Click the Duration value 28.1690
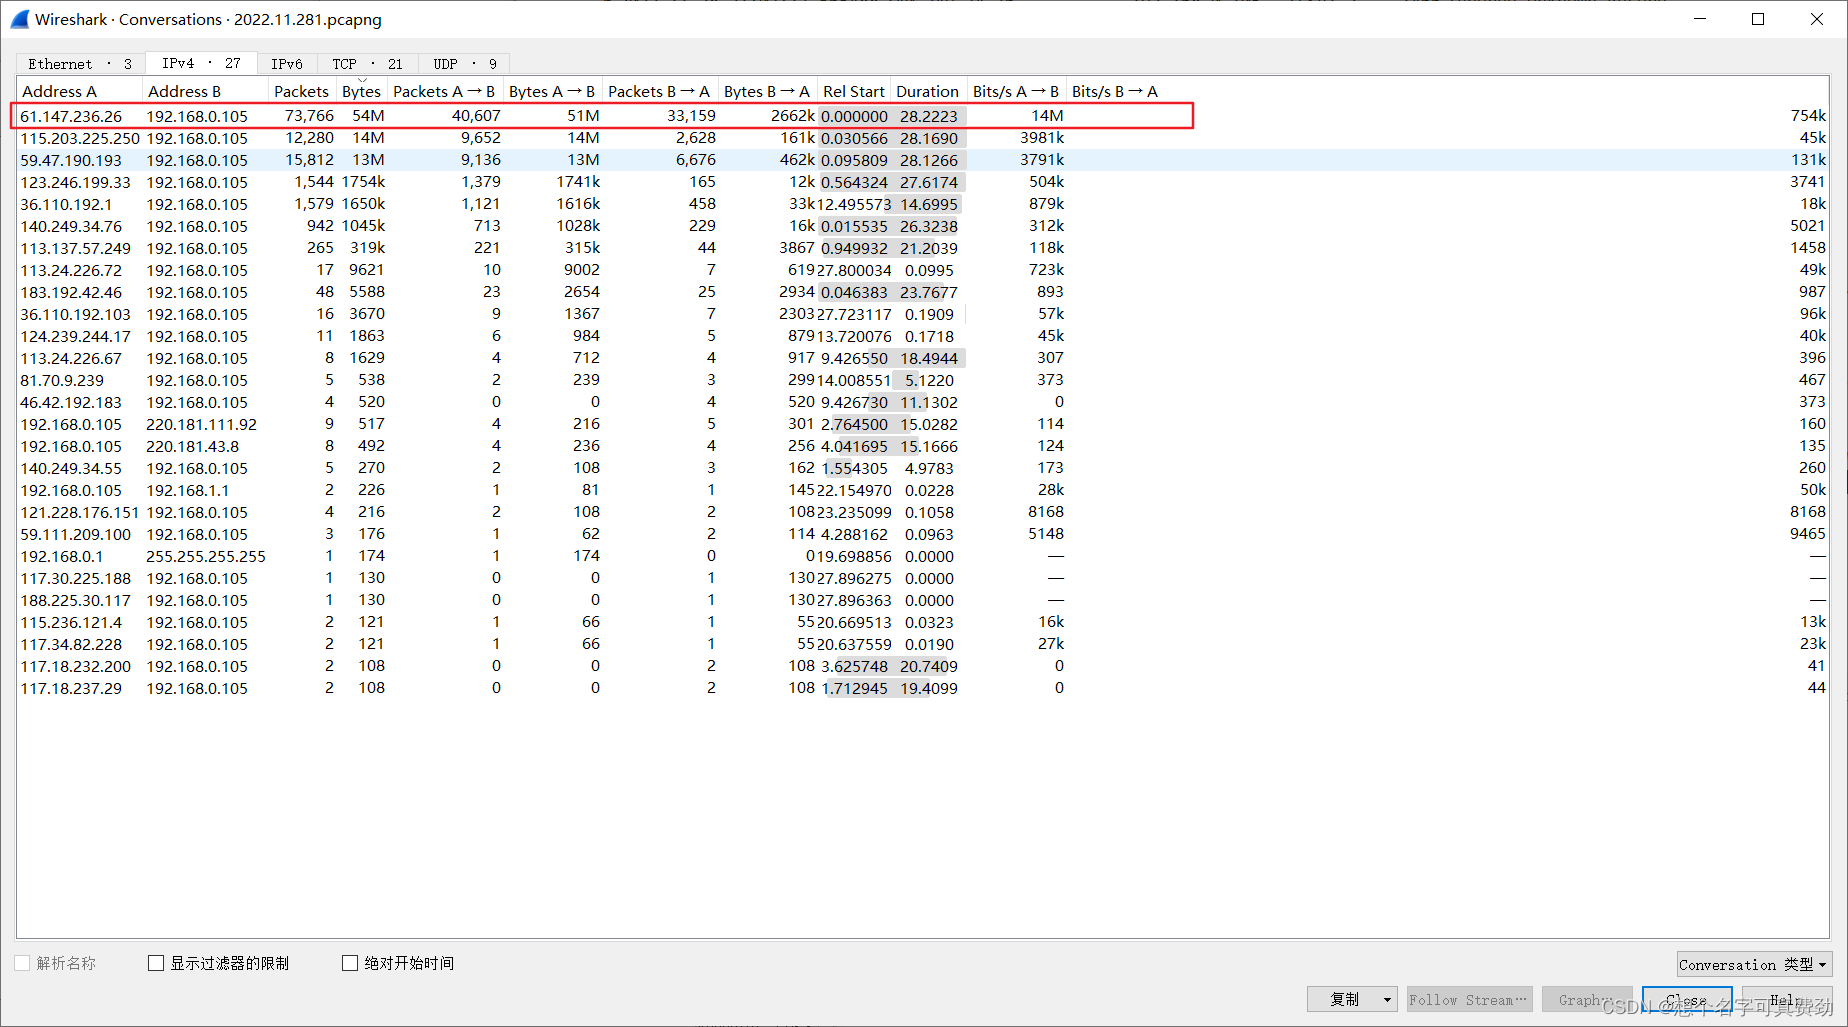Viewport: 1848px width, 1027px height. (x=929, y=138)
